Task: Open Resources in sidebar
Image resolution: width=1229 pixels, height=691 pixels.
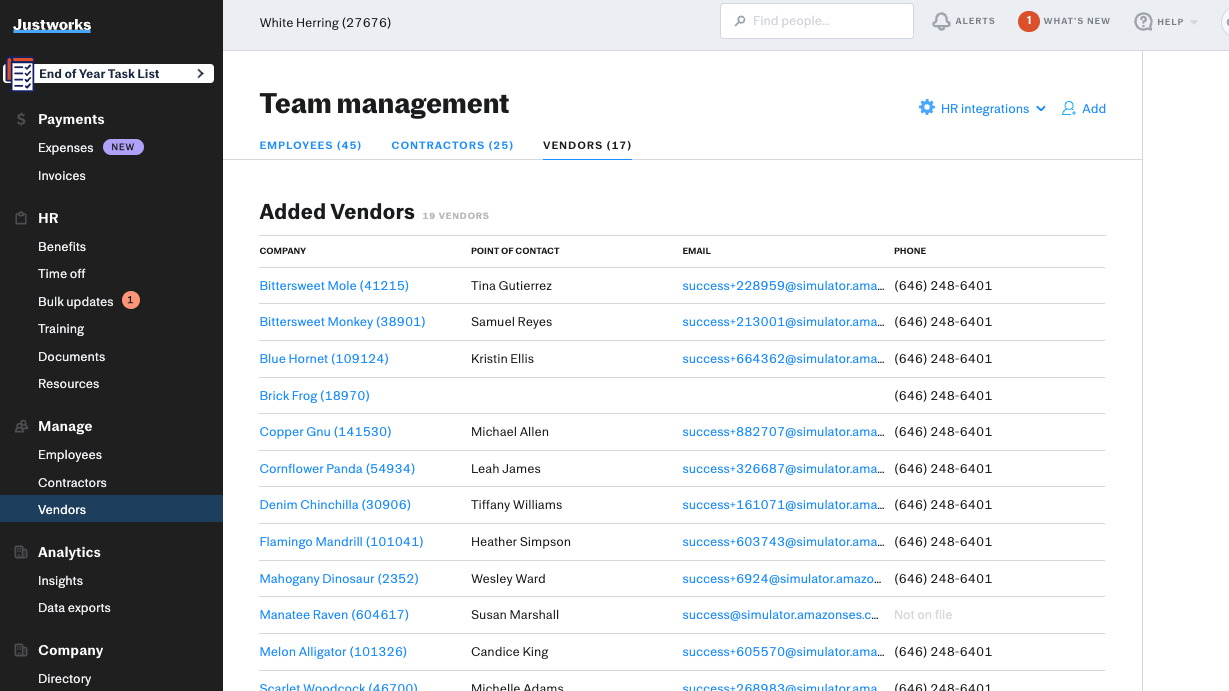Action: click(x=69, y=383)
